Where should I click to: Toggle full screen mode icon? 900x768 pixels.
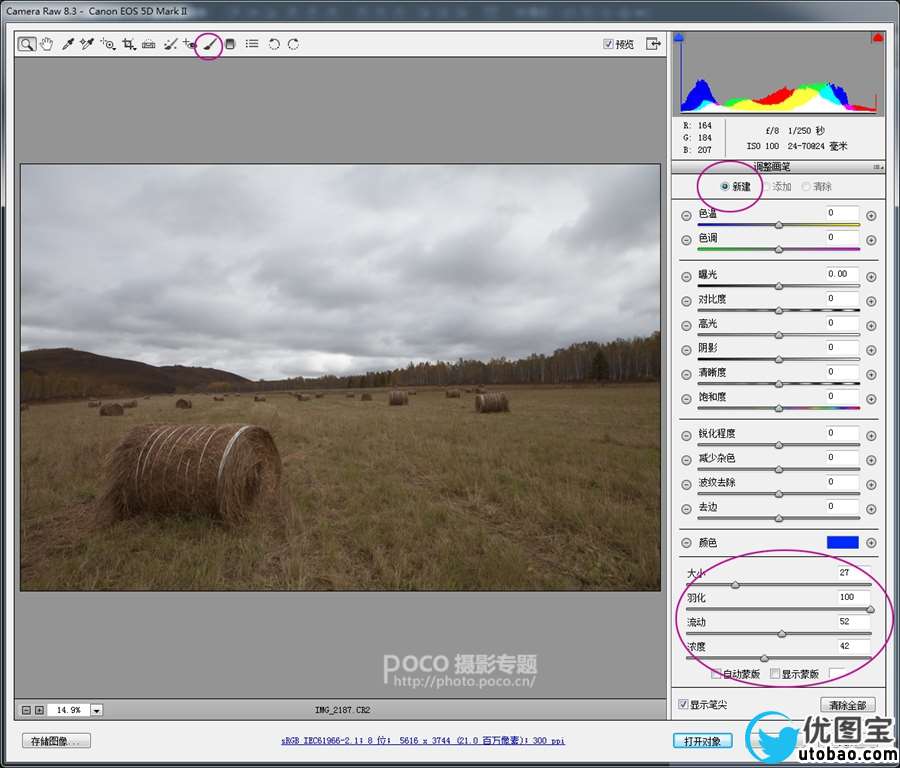[x=653, y=44]
